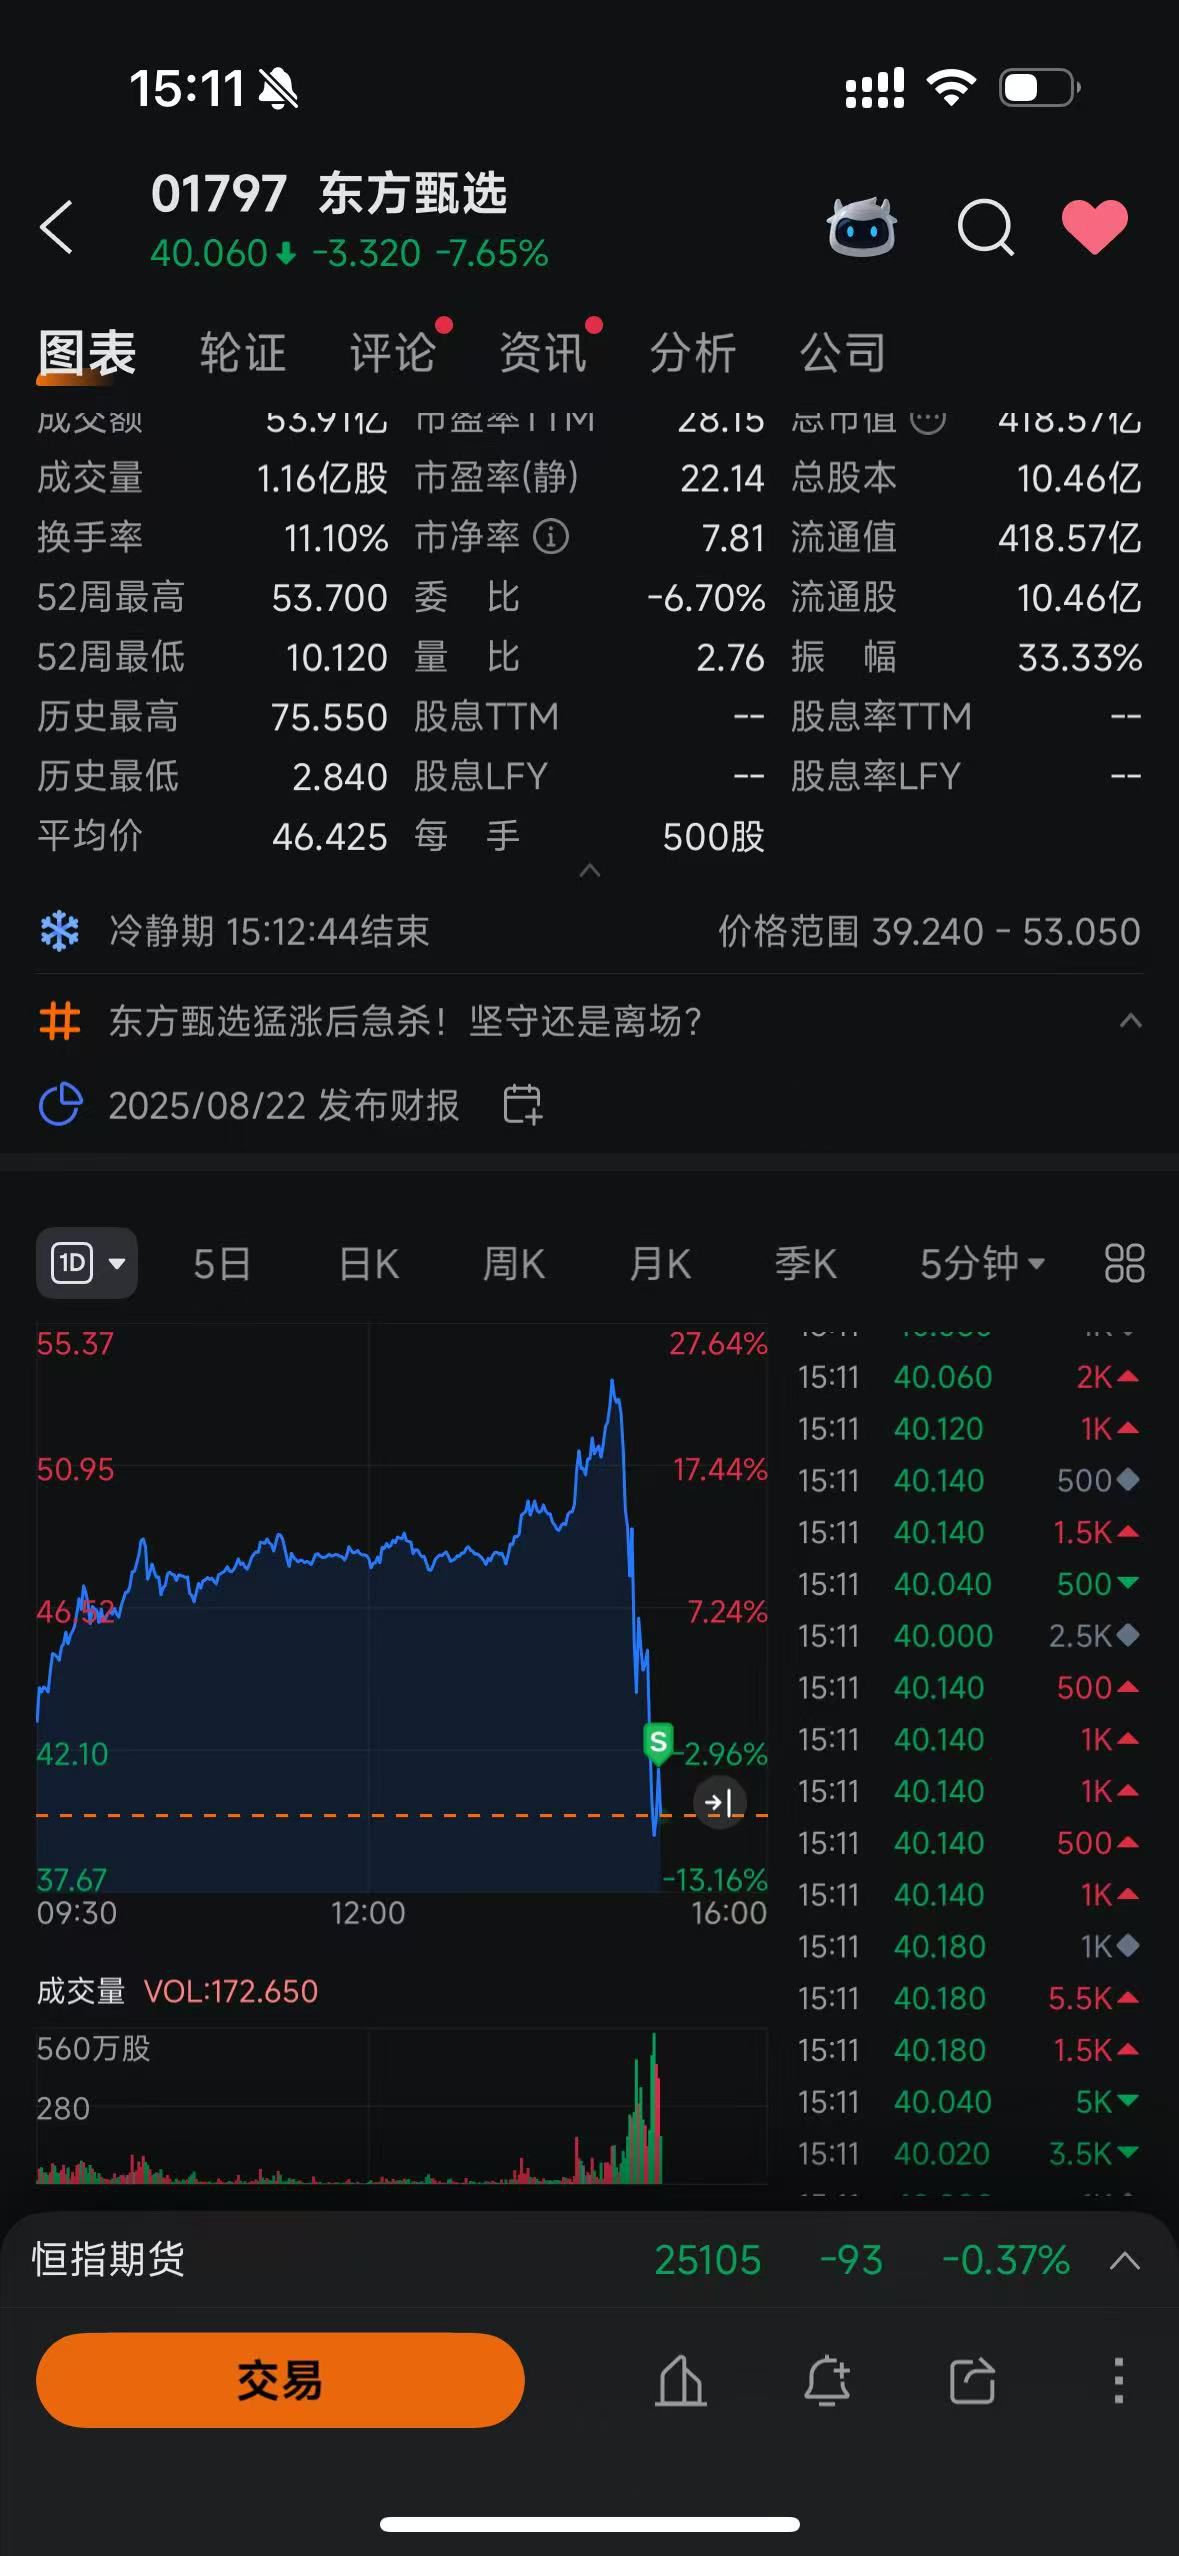The image size is (1179, 2556).
Task: Tap the muted bell status bar icon
Action: coord(278,89)
